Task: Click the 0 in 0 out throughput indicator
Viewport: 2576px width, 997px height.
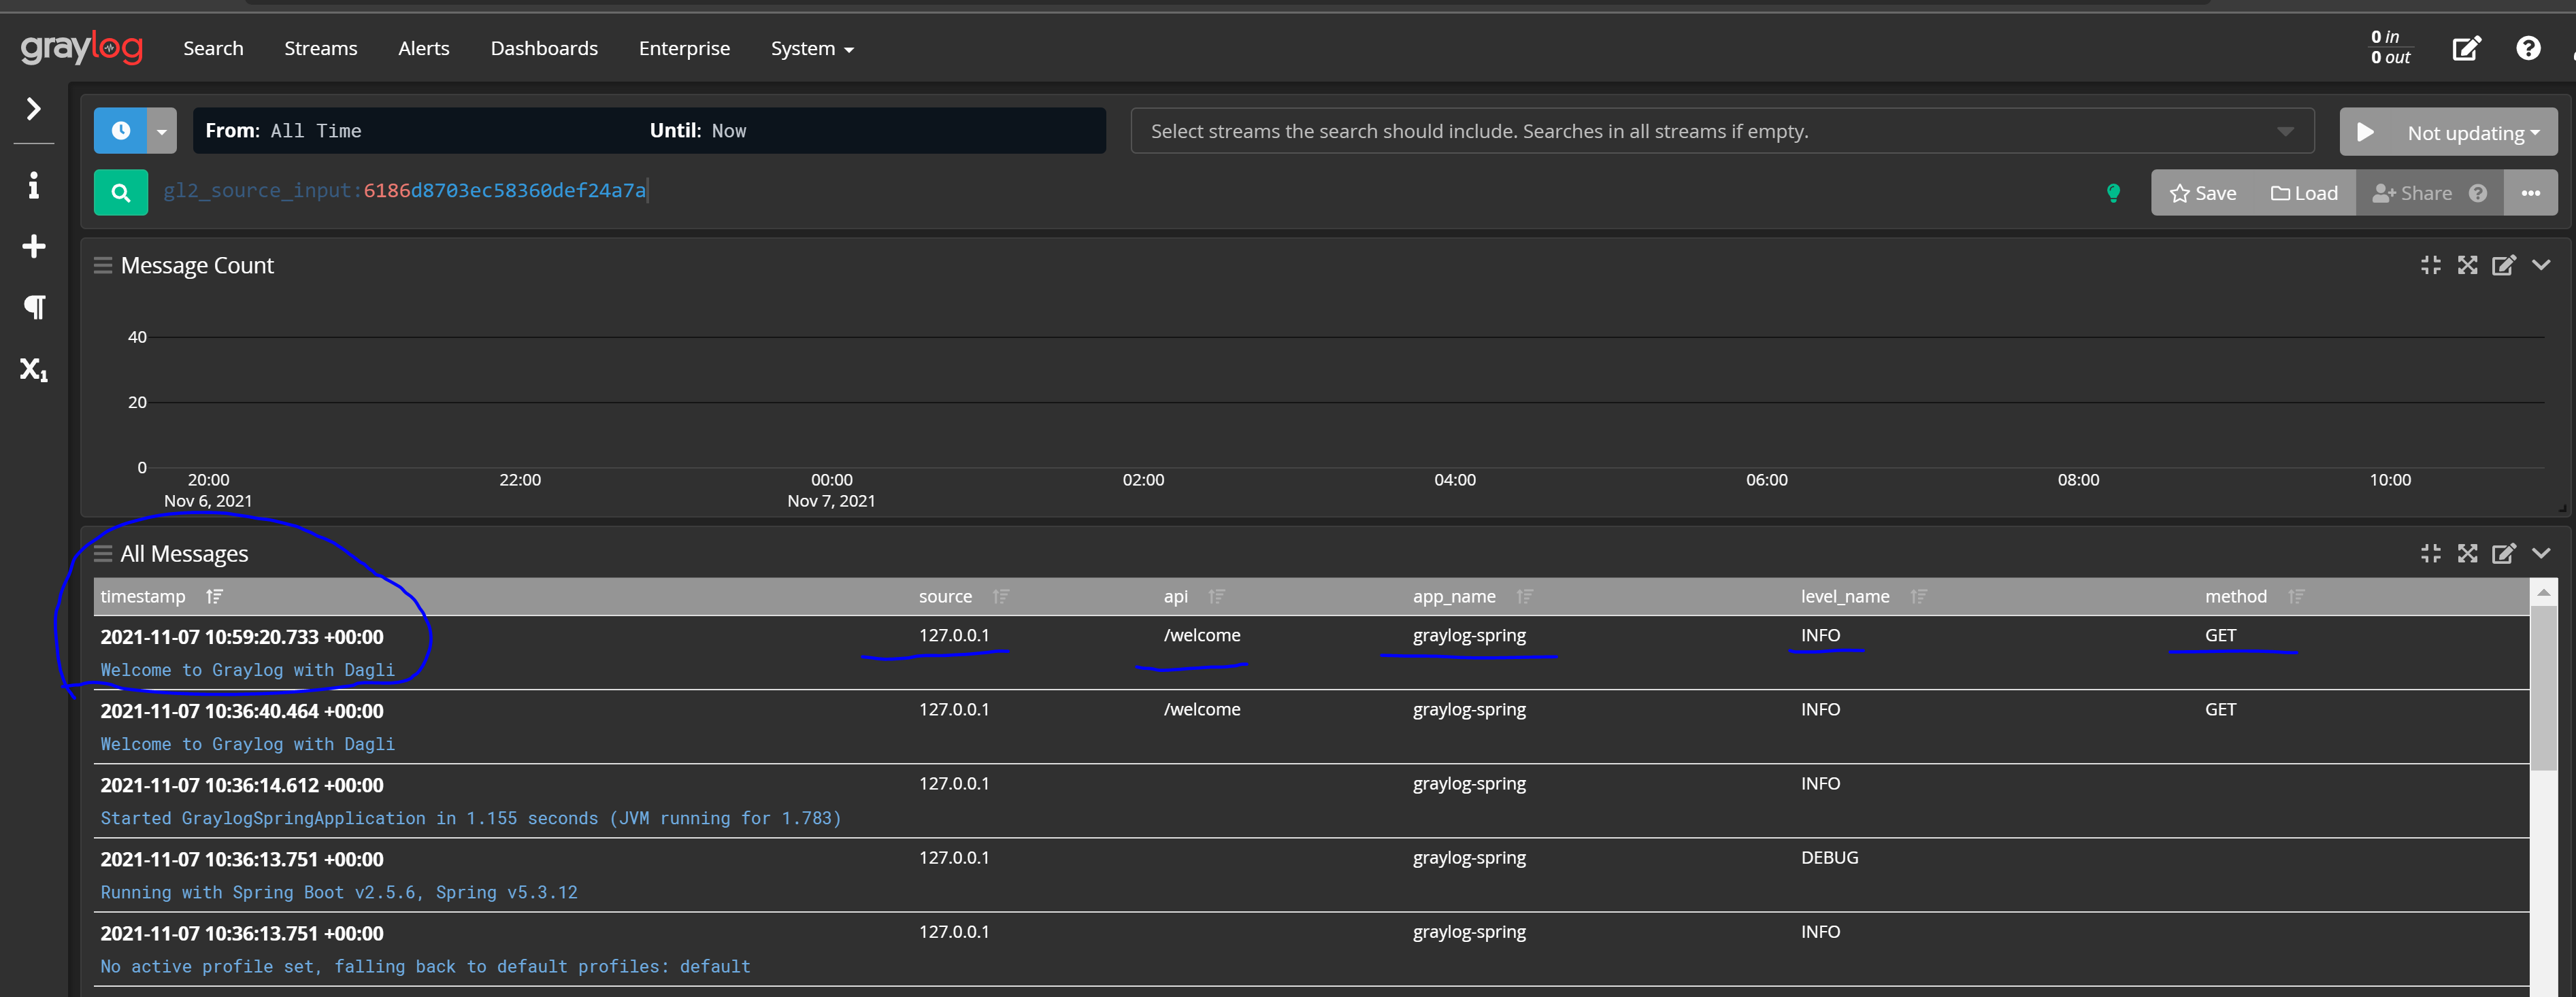Action: coord(2390,47)
